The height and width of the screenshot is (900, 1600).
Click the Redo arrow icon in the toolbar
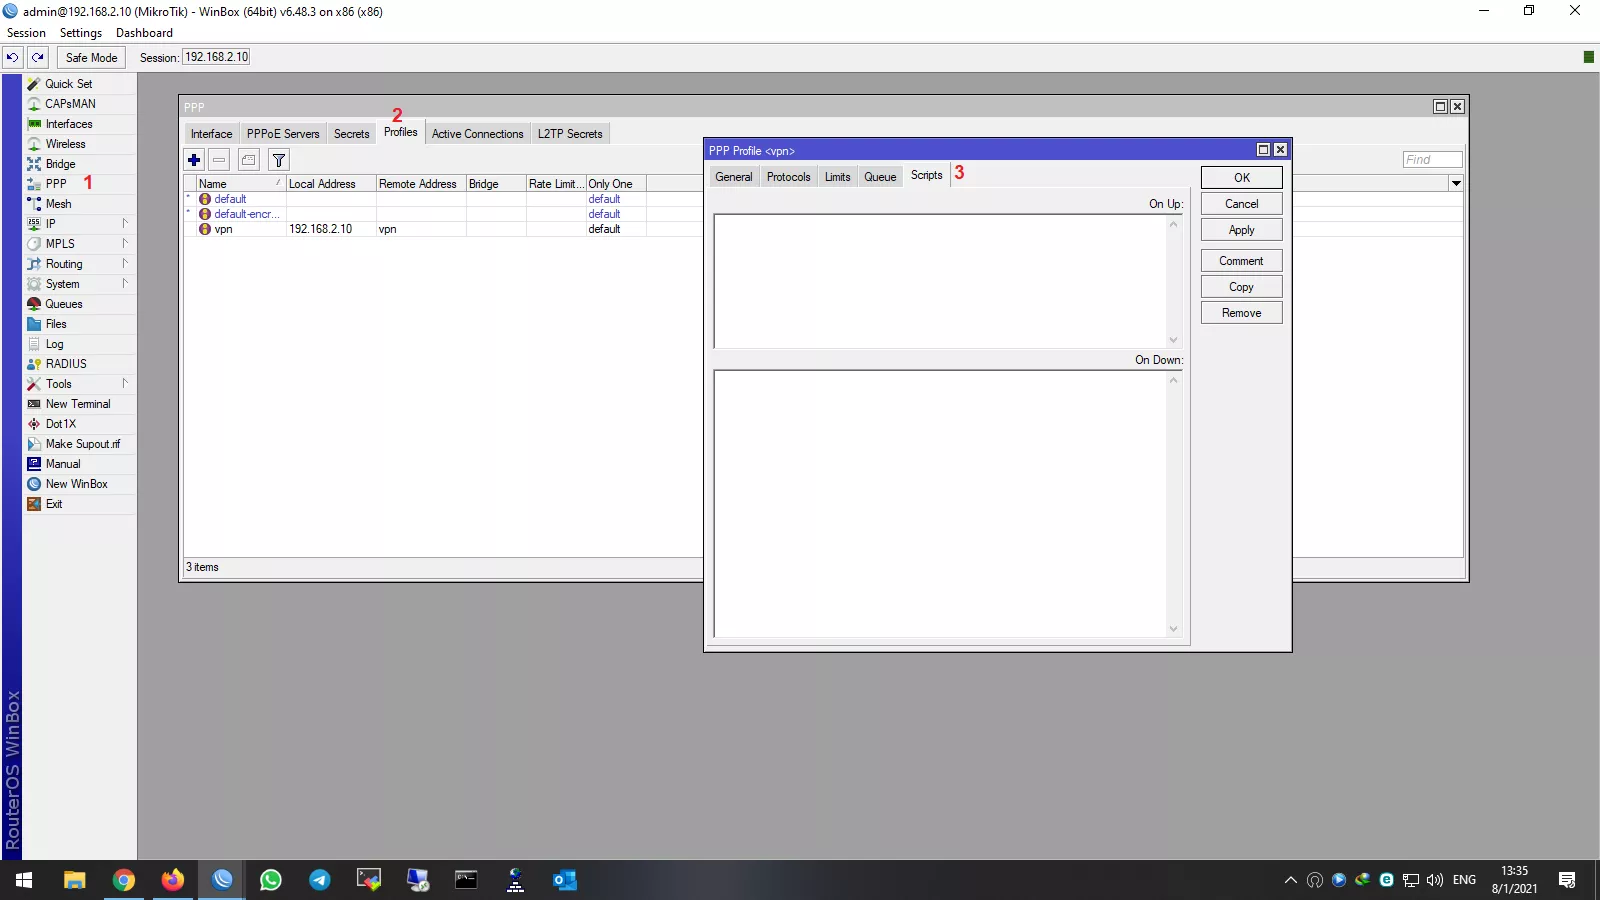coord(38,57)
